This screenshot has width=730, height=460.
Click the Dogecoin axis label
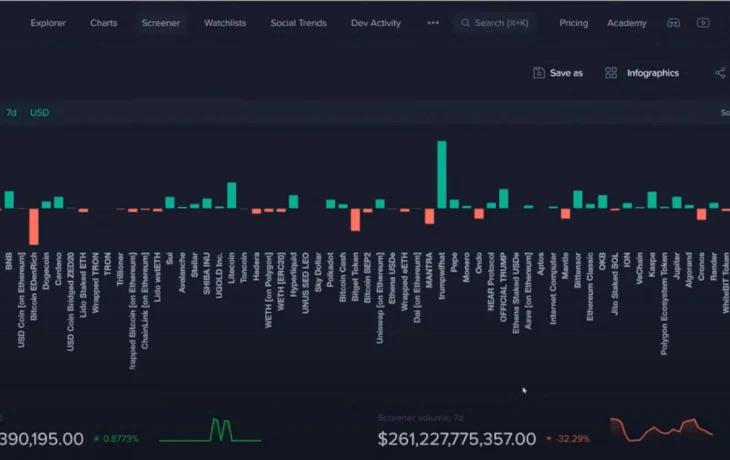46,271
